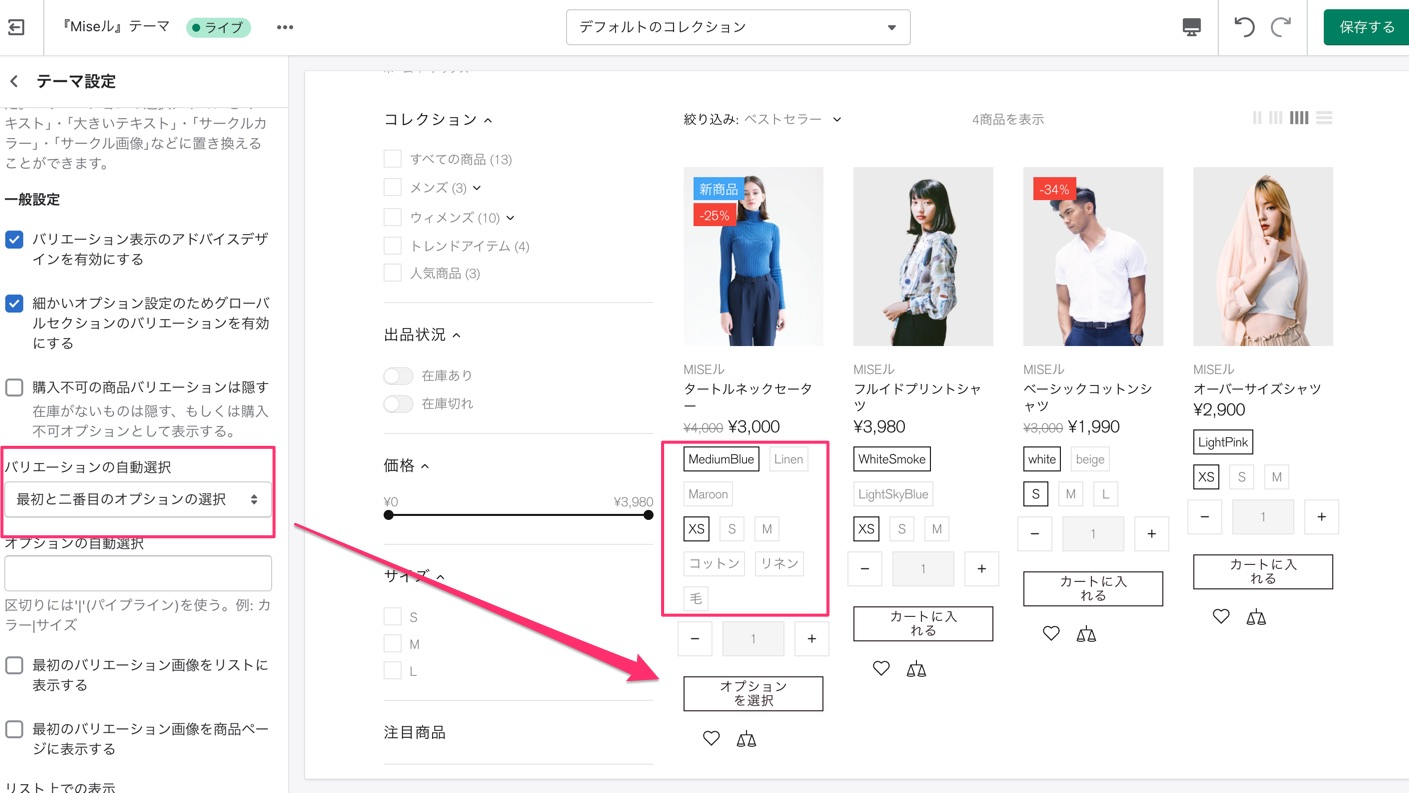
Task: Add オーバーサイズシャツ to cart
Action: (x=1263, y=571)
